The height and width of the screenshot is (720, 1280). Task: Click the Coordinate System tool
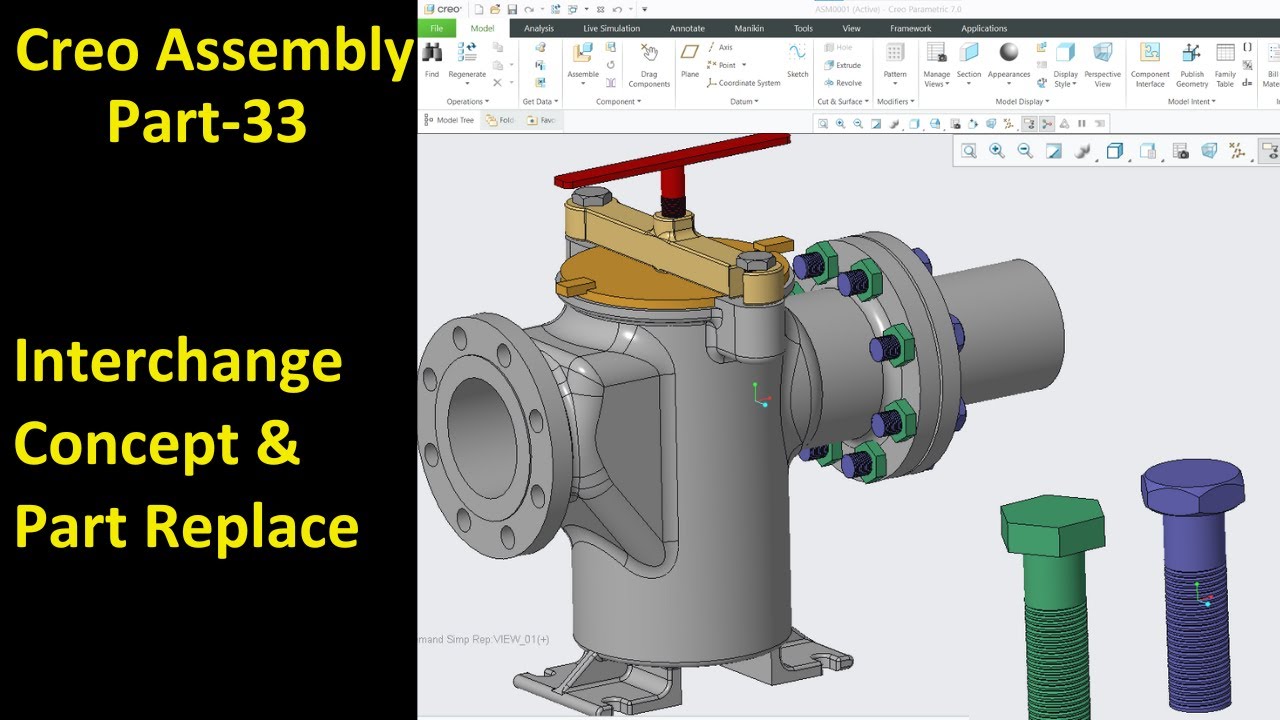point(743,83)
